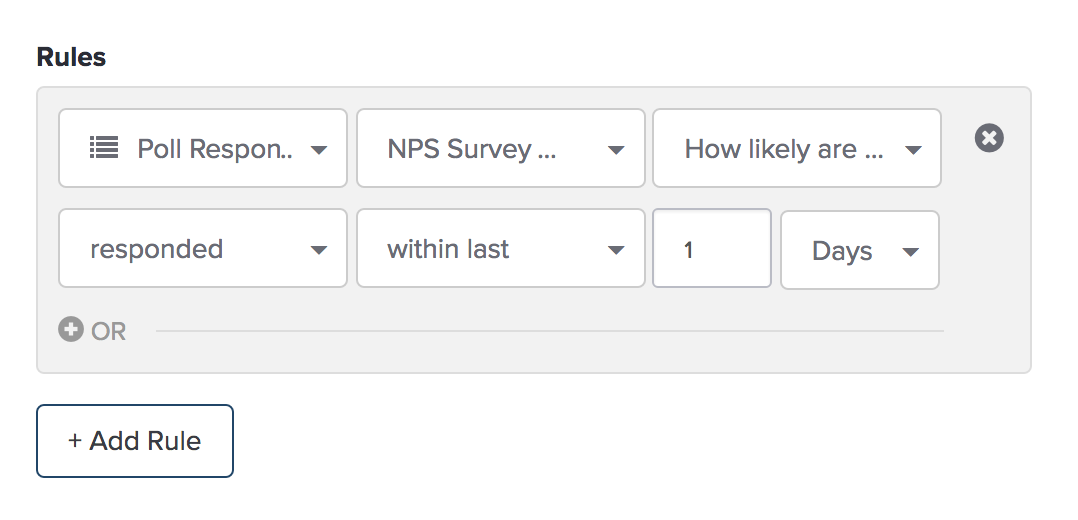The height and width of the screenshot is (520, 1078).
Task: Click the plus icon next to OR
Action: 71,329
